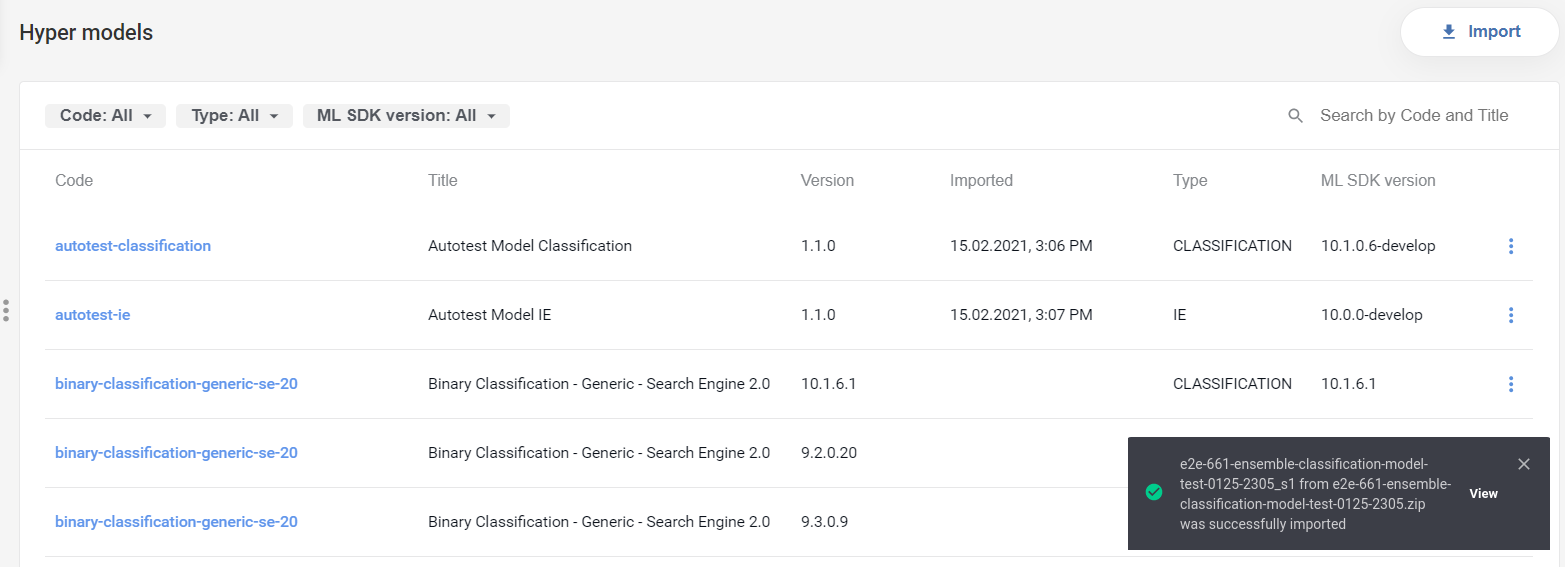Click the IE type cell
Viewport: 1565px width, 567px height.
coord(1180,315)
